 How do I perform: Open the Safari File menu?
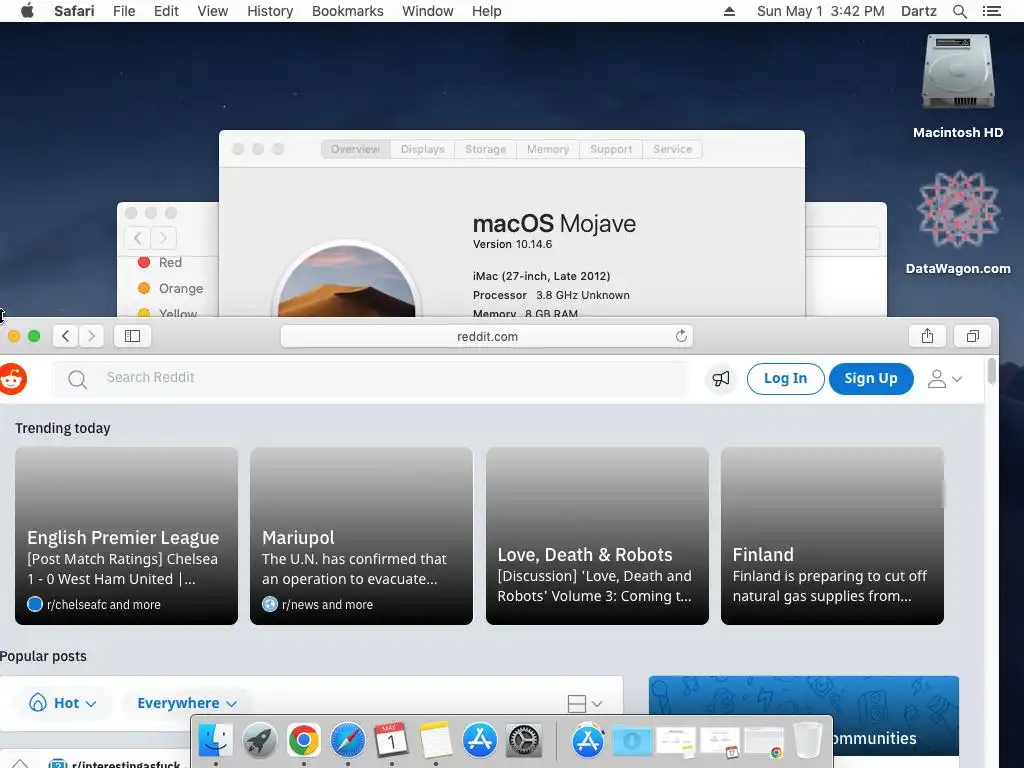pyautogui.click(x=123, y=11)
